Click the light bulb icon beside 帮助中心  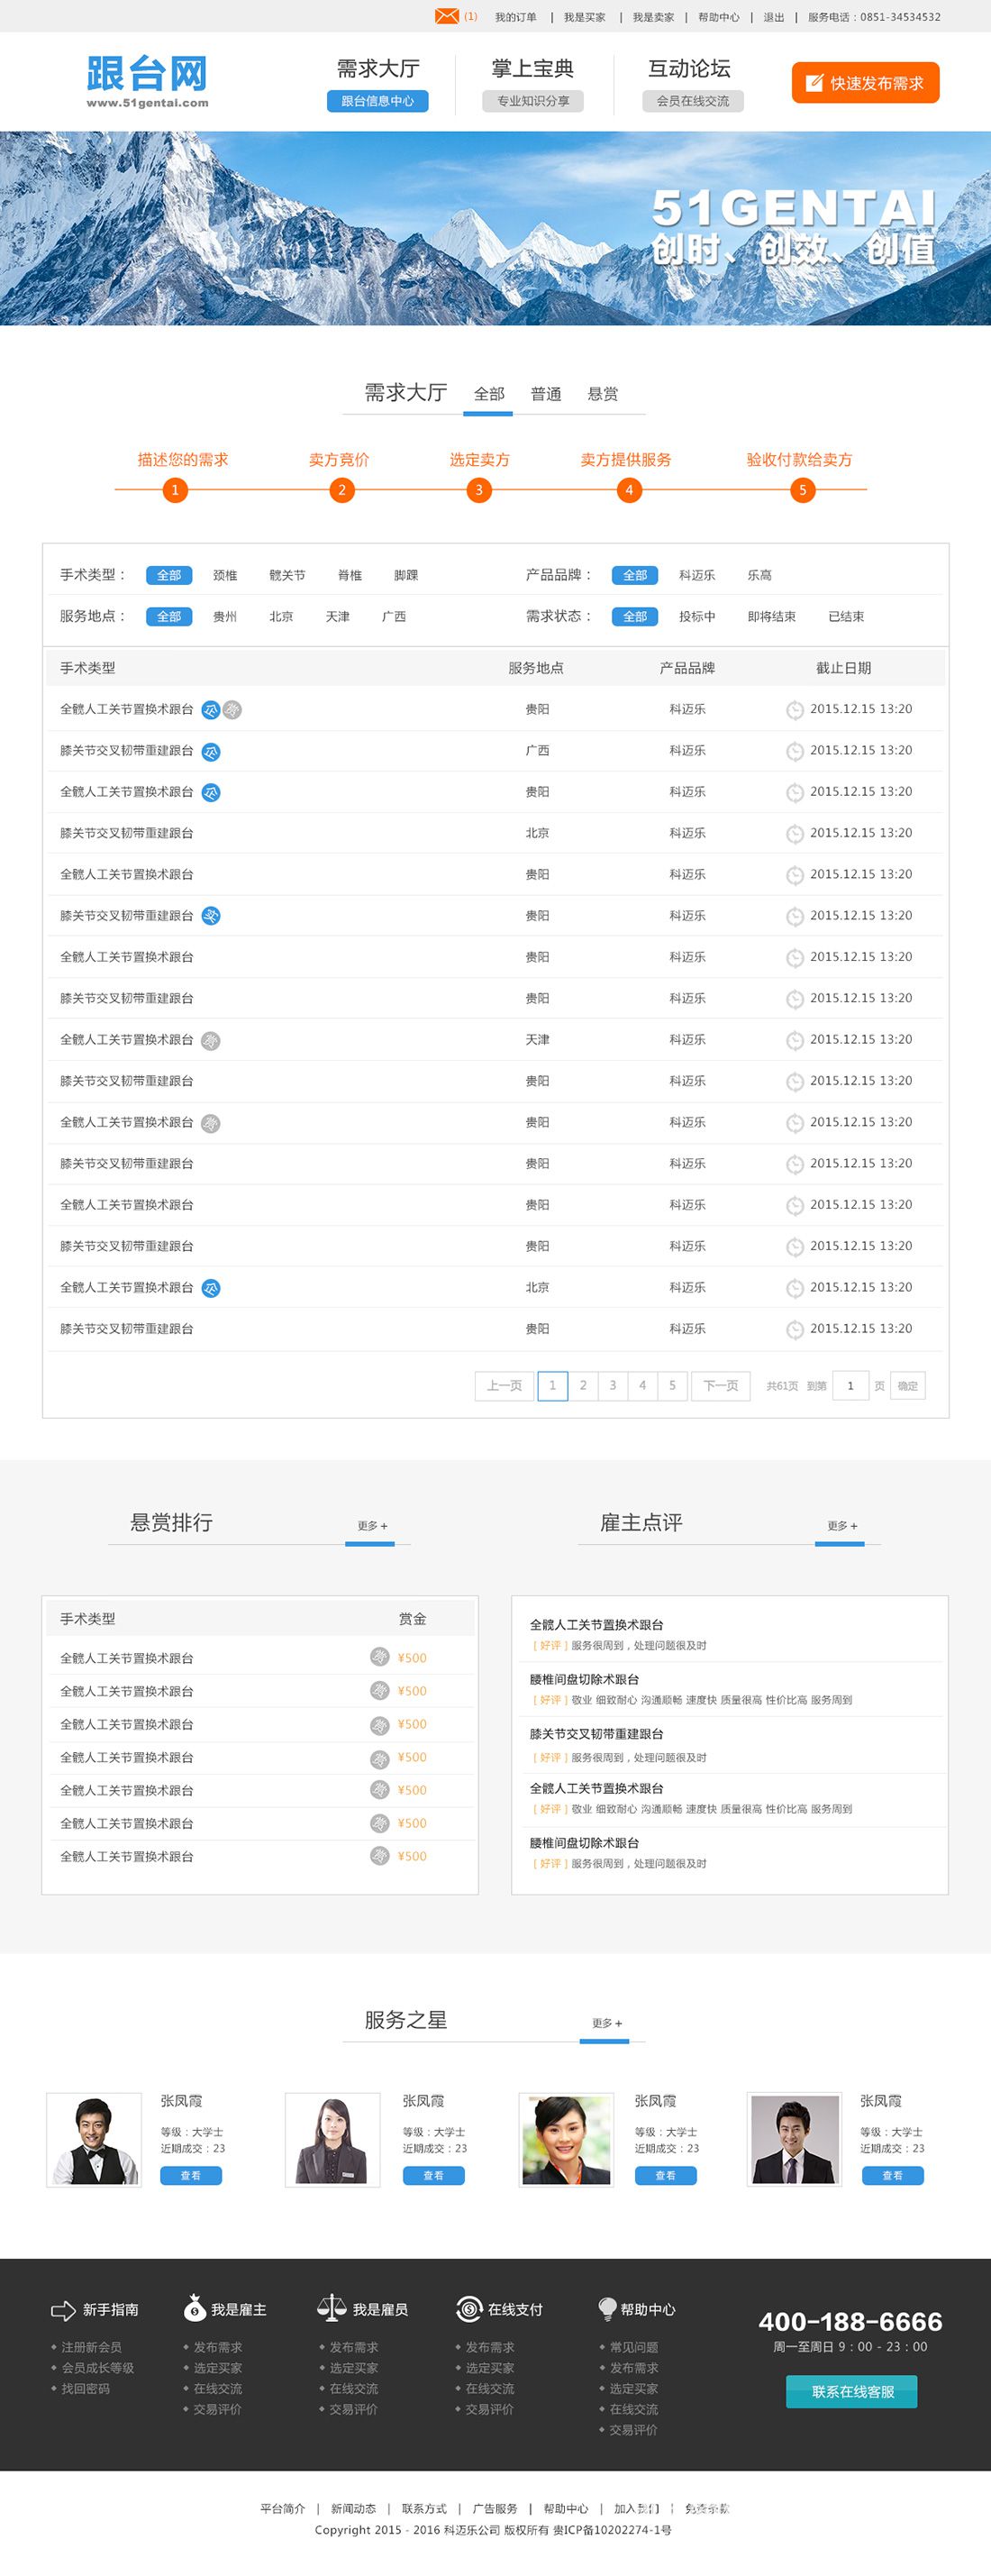tap(607, 2308)
